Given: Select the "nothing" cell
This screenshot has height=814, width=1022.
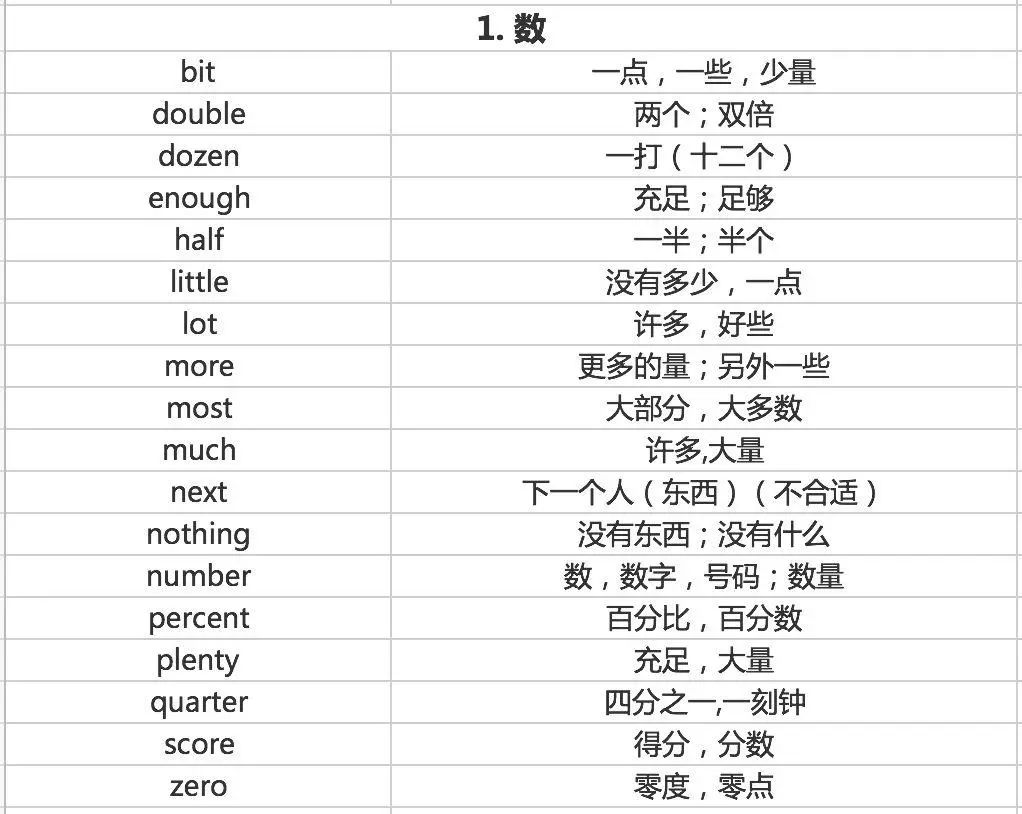Looking at the screenshot, I should (x=198, y=534).
